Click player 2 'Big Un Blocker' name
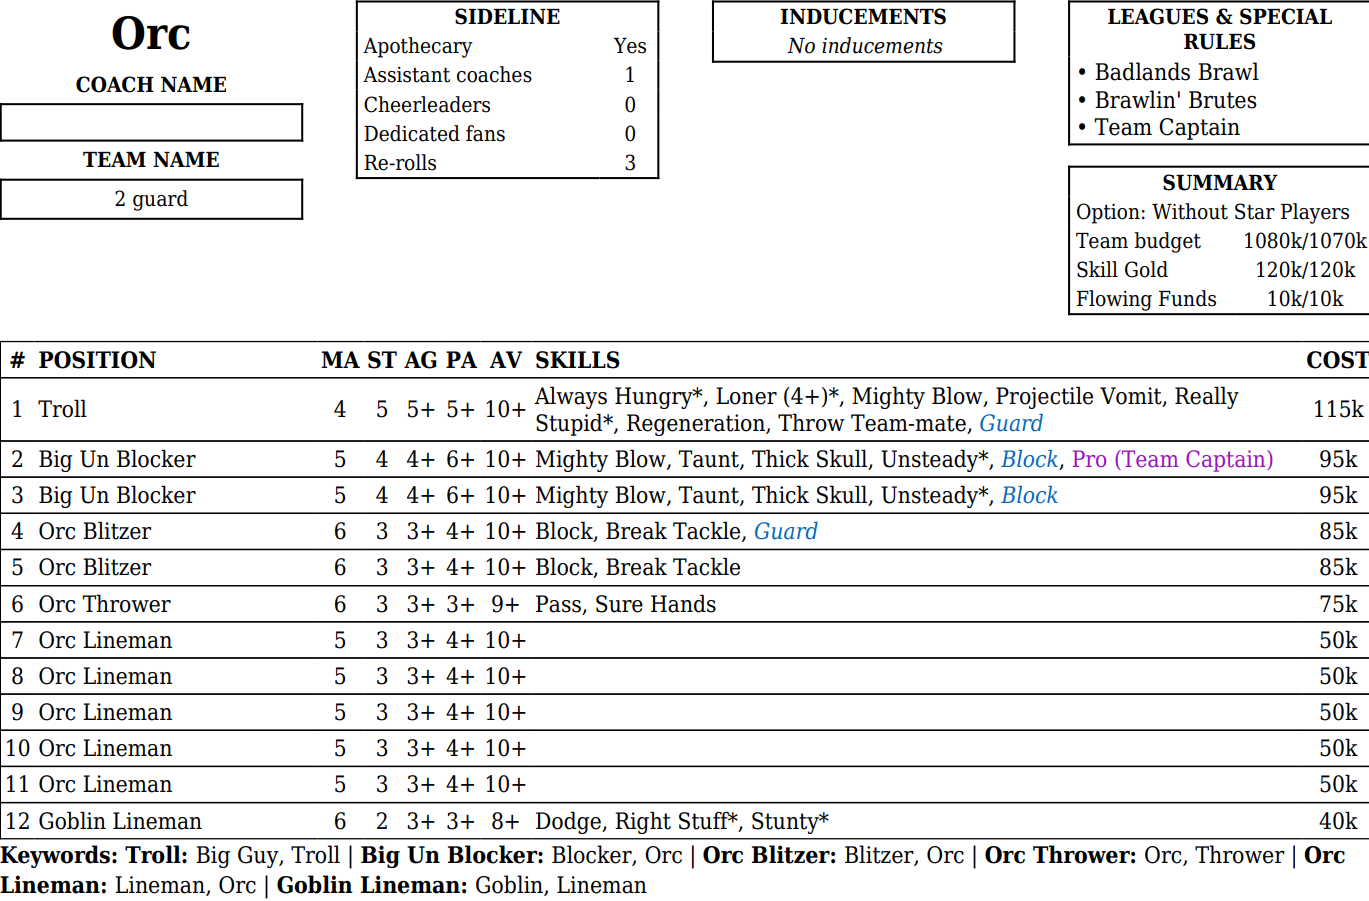 (x=117, y=459)
